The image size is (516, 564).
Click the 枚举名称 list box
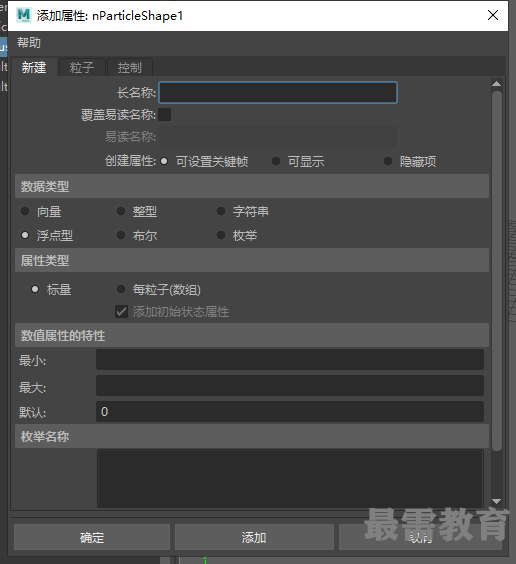(290, 479)
